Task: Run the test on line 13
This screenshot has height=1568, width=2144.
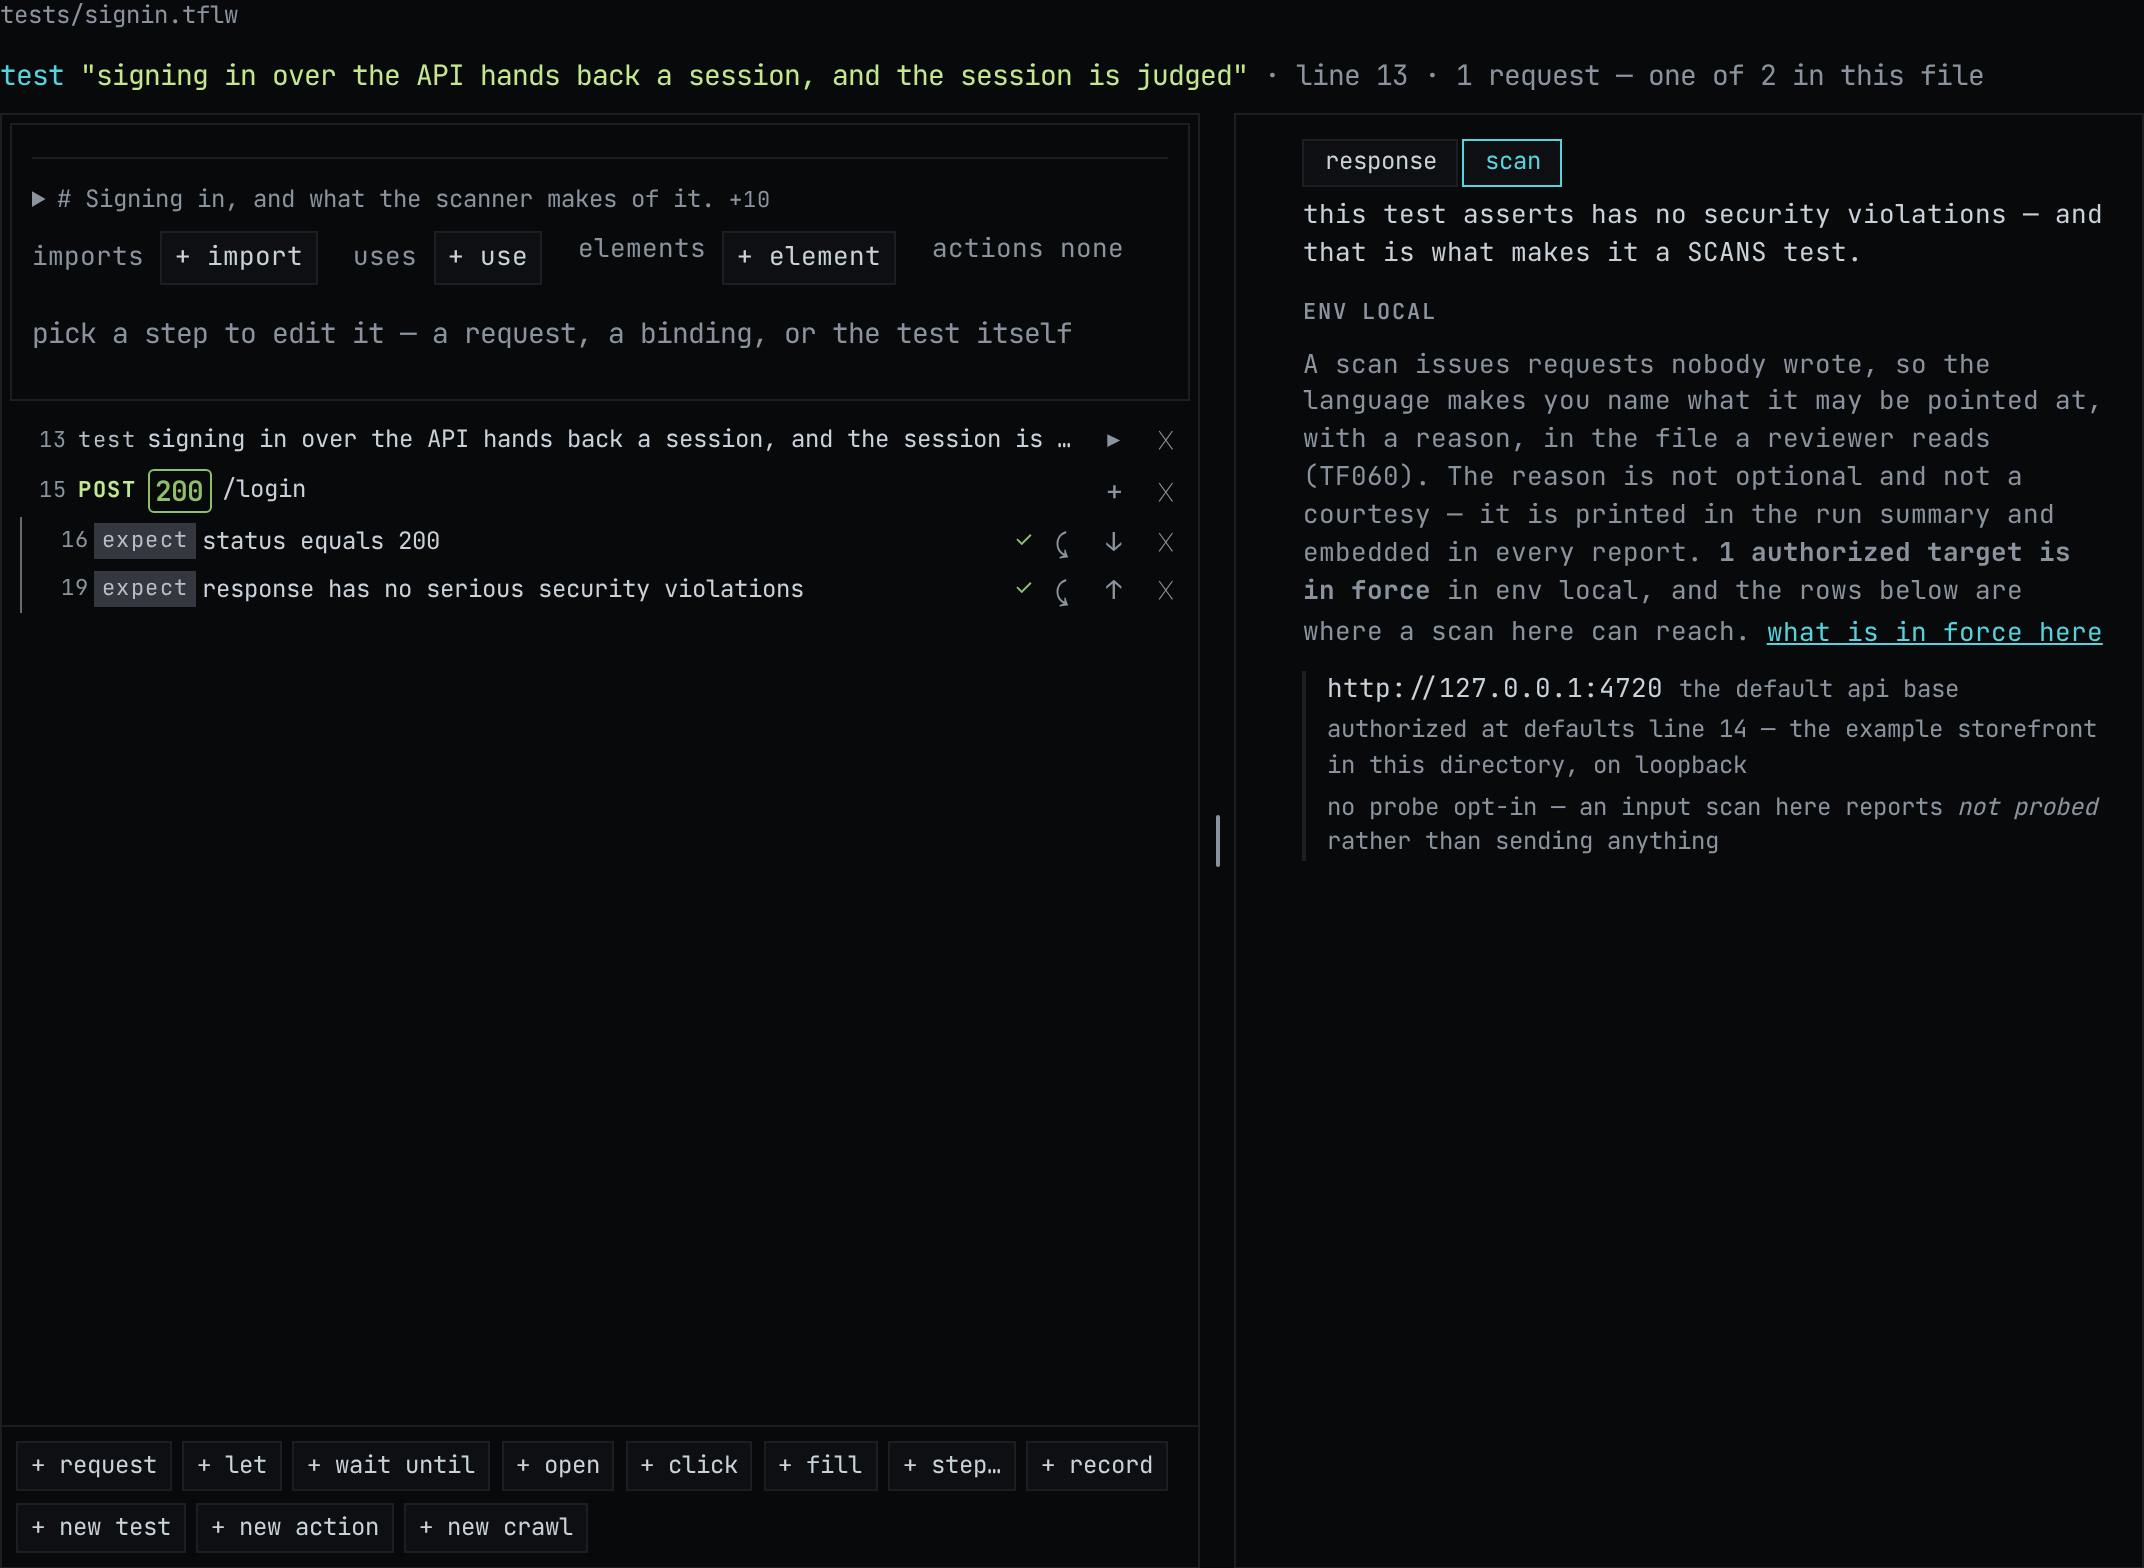Action: 1113,440
